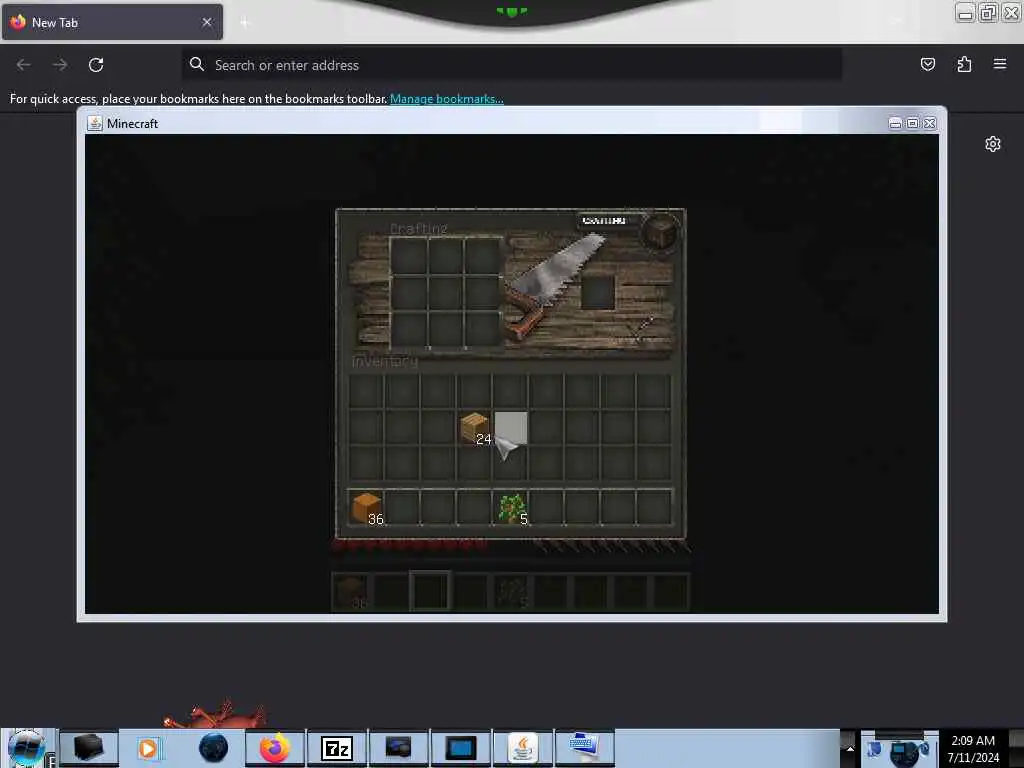
Task: Close the New Tab browser tab
Action: [x=207, y=22]
